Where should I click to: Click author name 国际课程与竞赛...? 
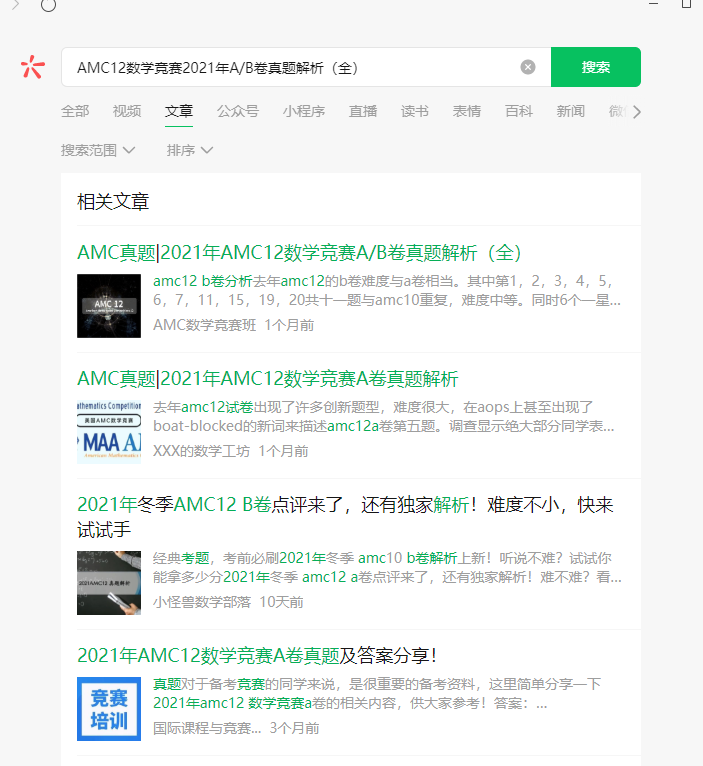click(x=207, y=728)
